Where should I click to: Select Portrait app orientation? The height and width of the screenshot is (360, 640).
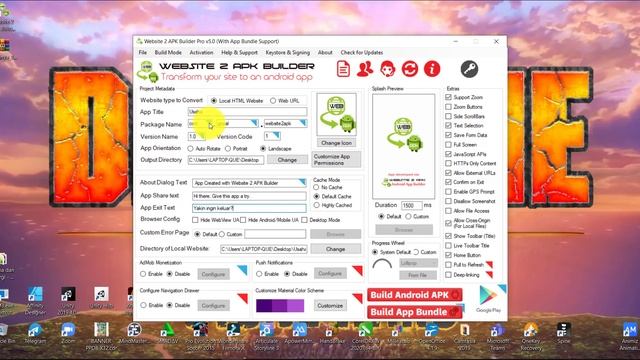[228, 149]
